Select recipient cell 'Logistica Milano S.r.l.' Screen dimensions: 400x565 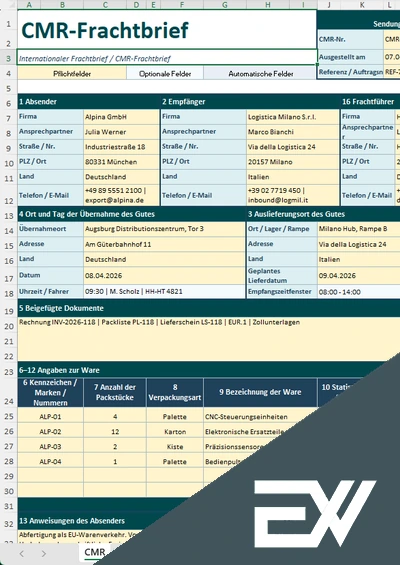pos(293,117)
